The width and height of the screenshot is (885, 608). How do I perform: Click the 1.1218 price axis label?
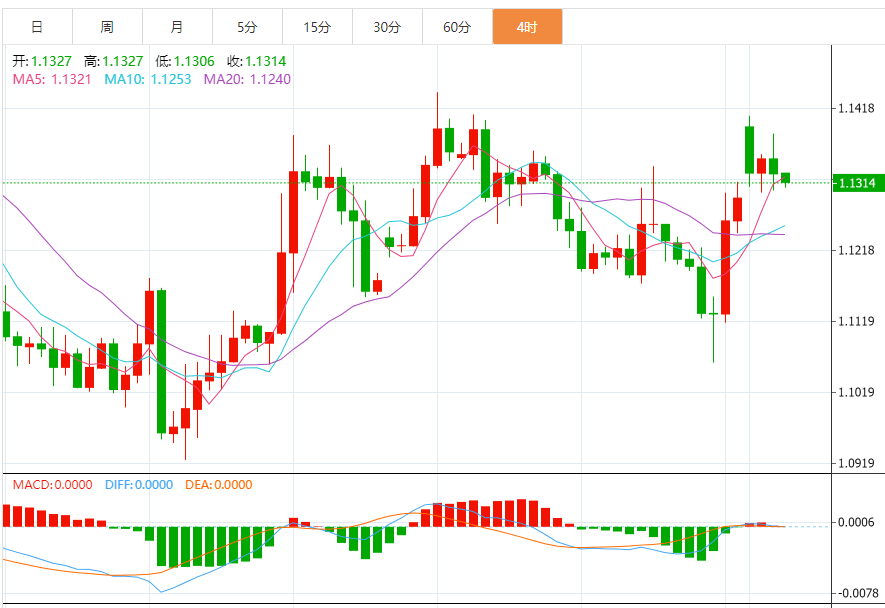(856, 250)
